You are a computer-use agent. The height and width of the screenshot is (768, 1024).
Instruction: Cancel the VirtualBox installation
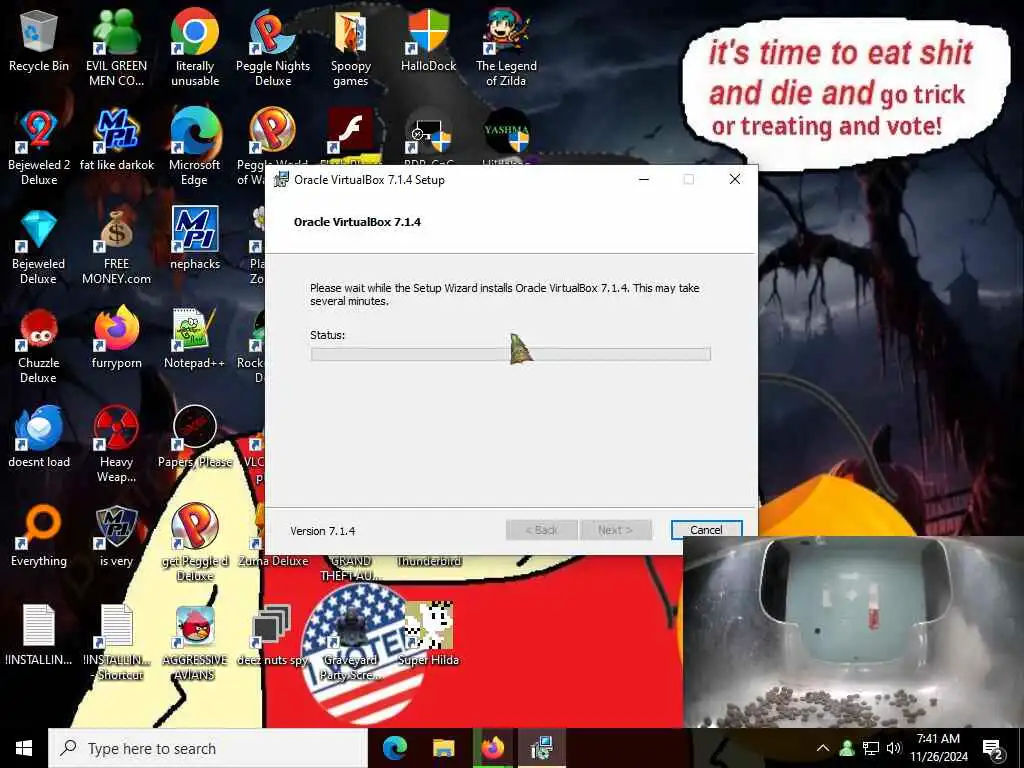click(x=706, y=530)
